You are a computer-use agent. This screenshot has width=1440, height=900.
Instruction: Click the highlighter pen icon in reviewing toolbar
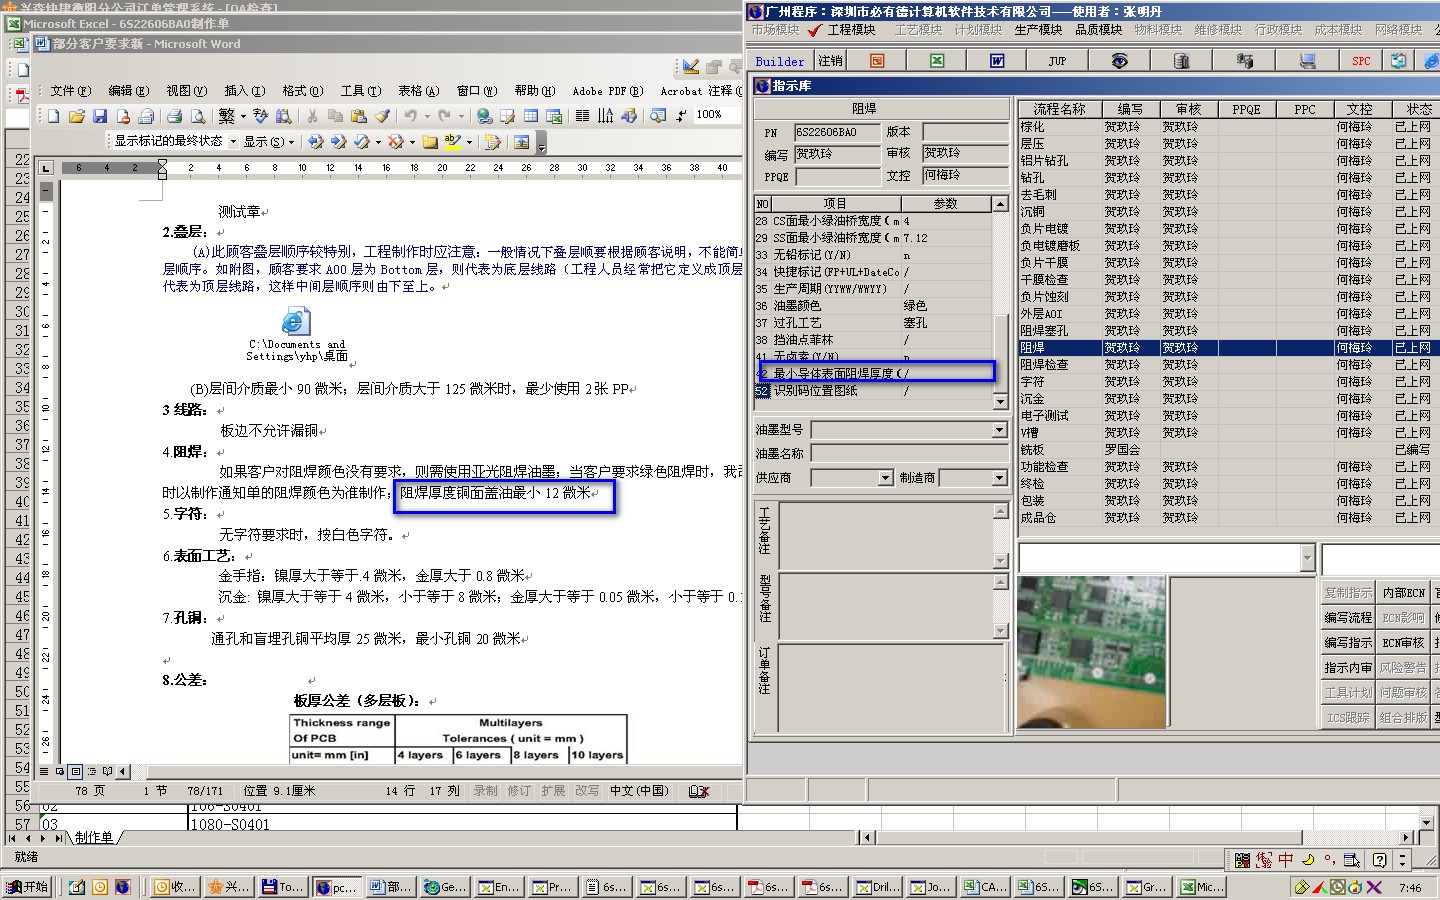coord(453,142)
